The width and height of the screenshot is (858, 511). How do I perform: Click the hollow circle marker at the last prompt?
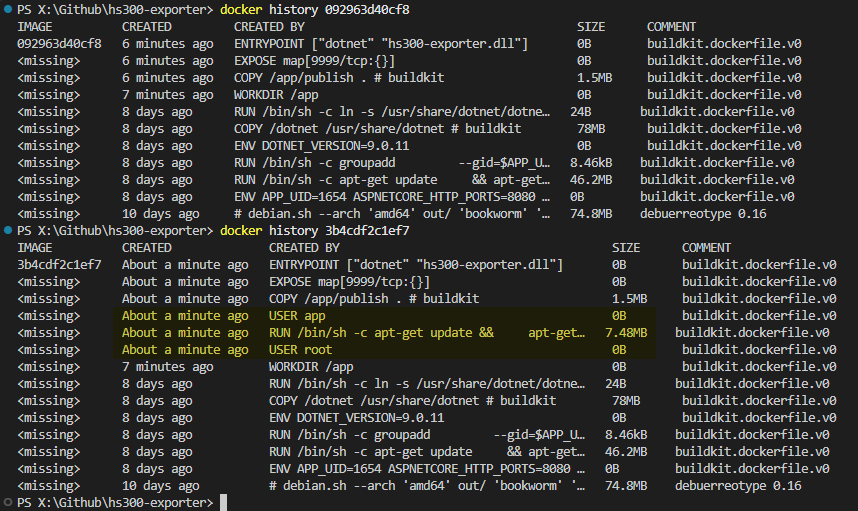pos(7,502)
